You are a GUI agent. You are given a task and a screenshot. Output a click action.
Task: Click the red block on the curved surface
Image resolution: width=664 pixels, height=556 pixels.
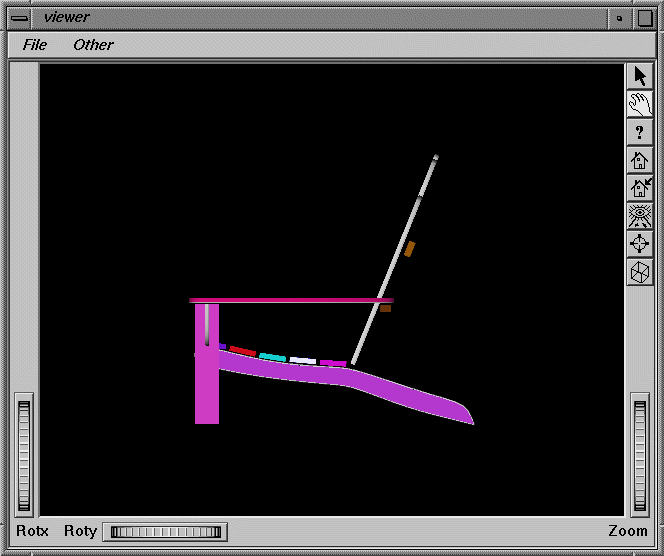[x=242, y=351]
